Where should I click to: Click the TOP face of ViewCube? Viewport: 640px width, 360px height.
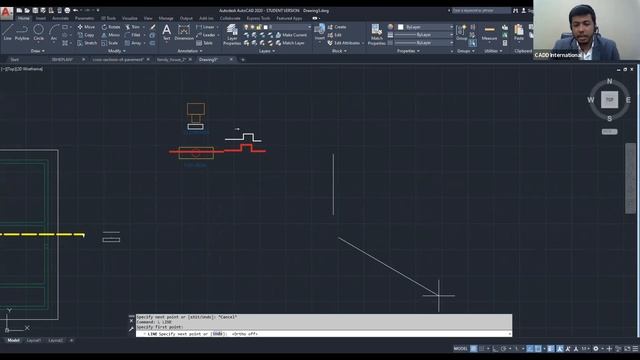609,100
